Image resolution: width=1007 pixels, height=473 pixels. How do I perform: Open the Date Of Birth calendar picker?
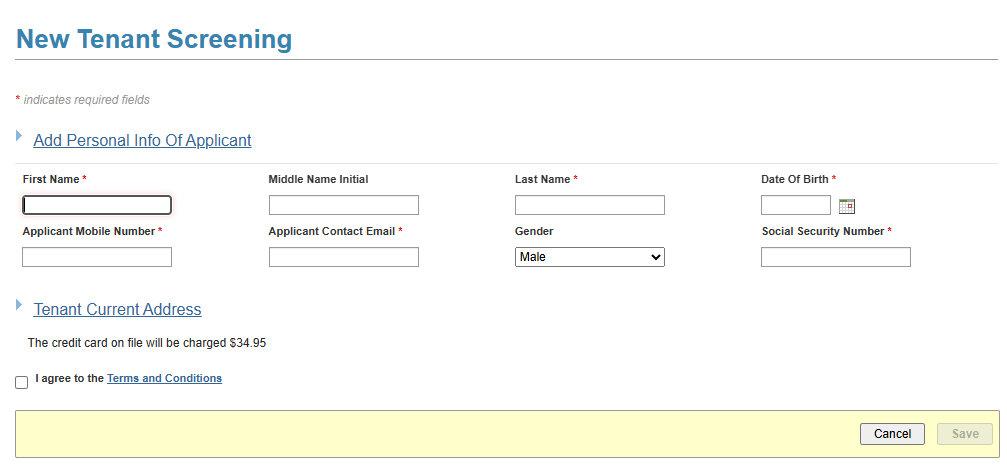pyautogui.click(x=847, y=206)
